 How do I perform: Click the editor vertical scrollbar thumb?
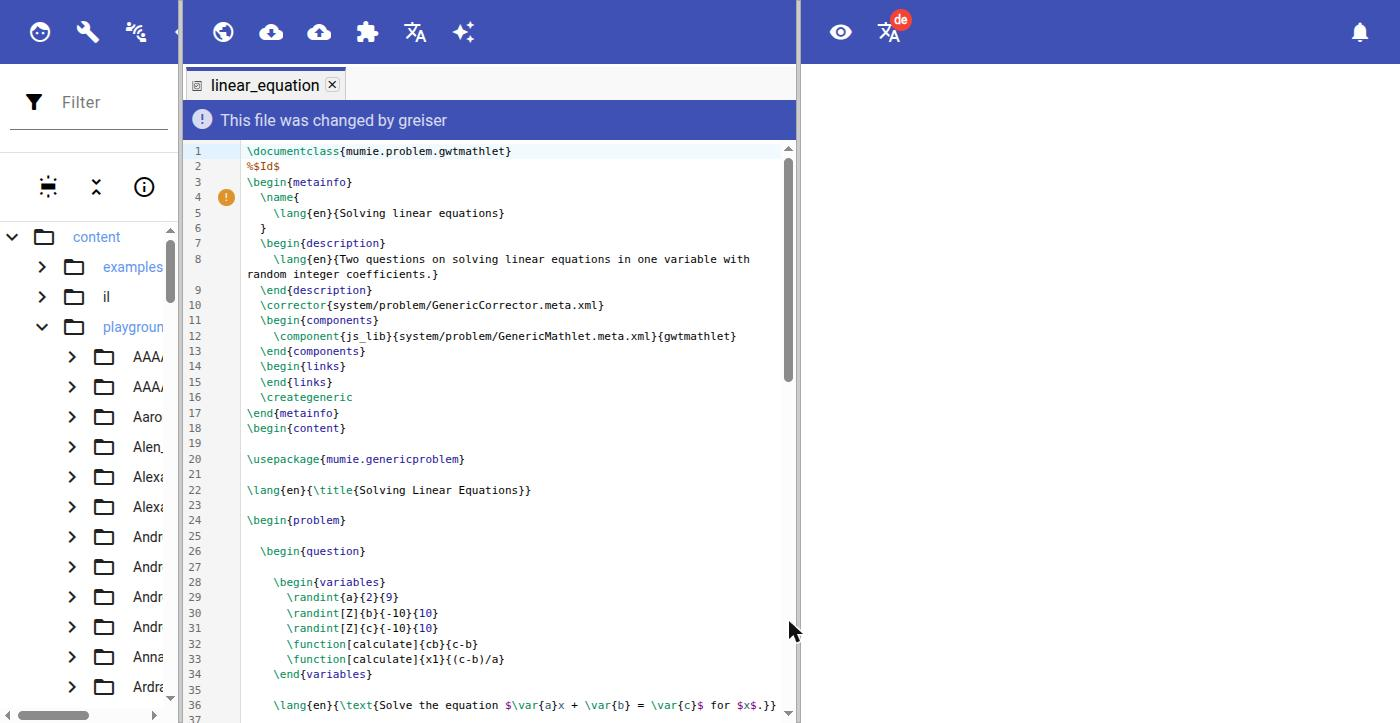click(788, 268)
